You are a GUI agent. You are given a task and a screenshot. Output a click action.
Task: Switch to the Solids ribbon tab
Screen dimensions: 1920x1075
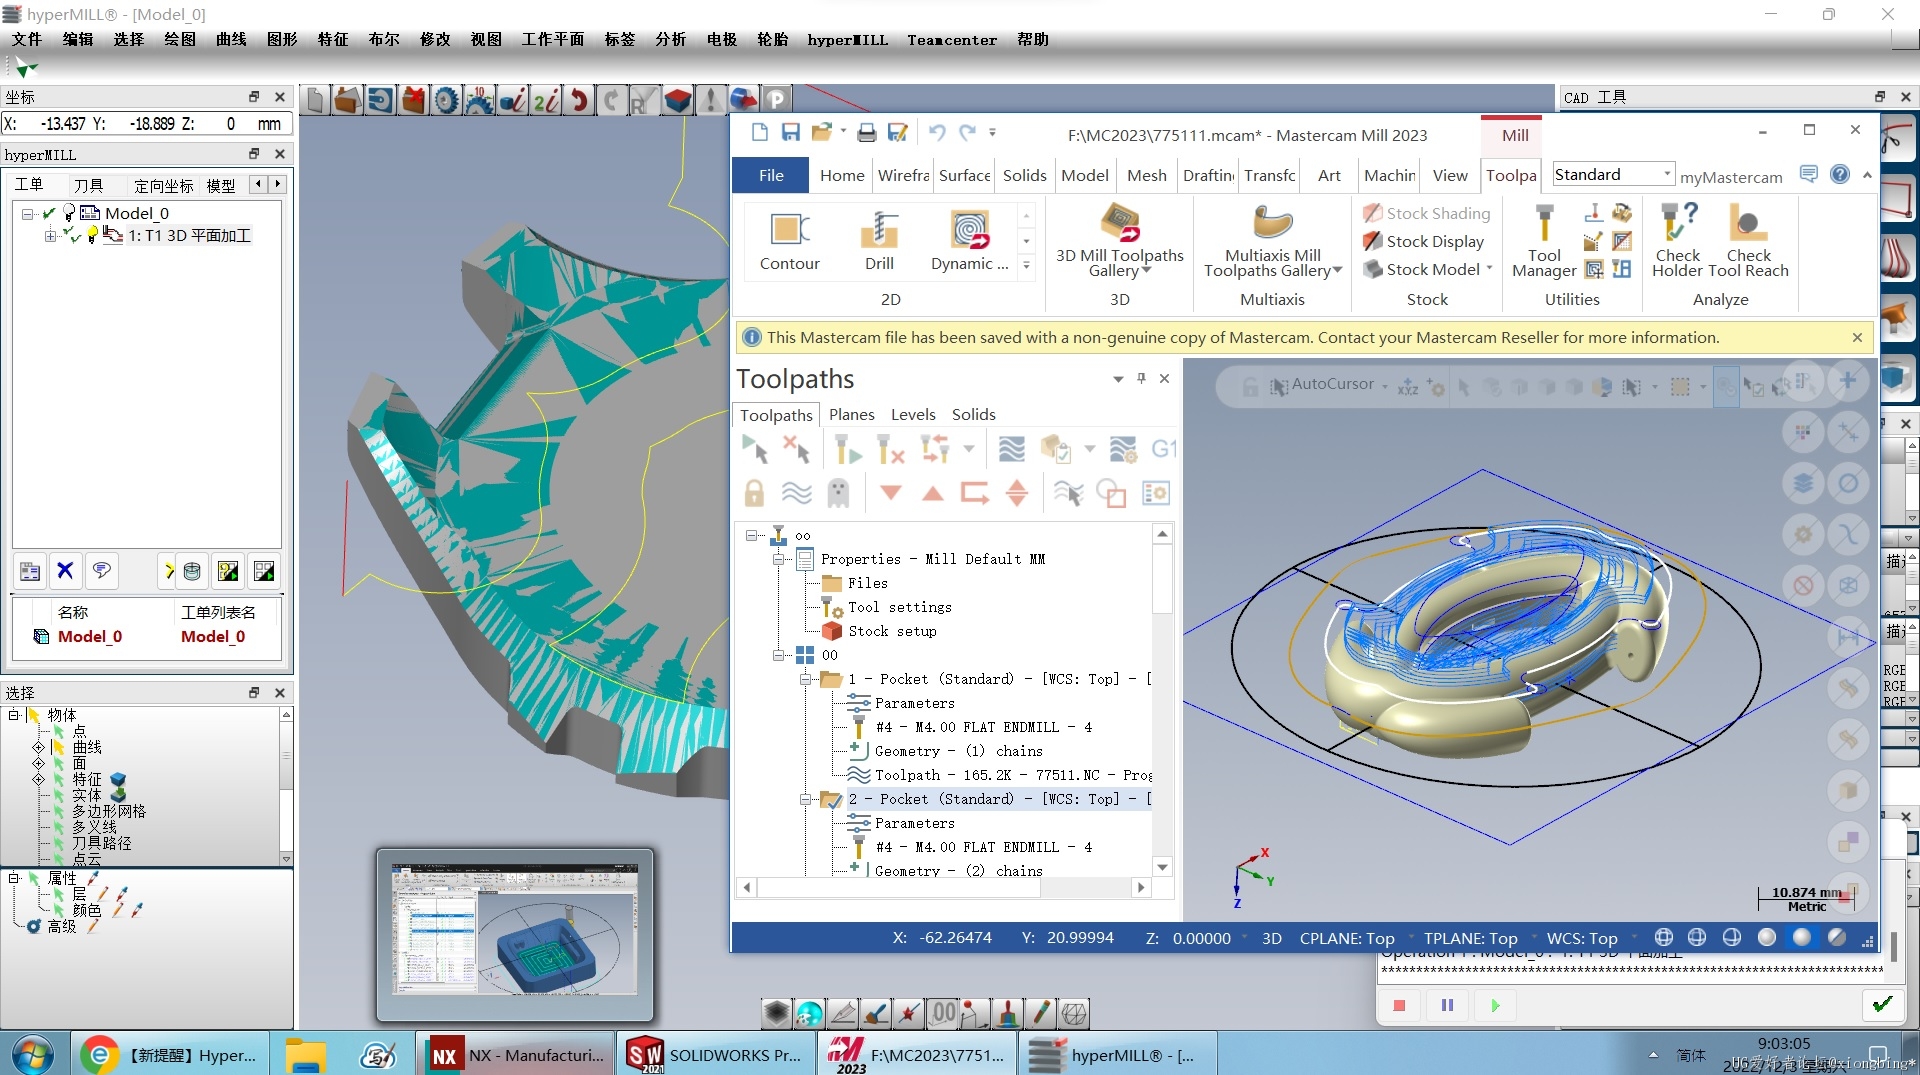[x=1024, y=175]
